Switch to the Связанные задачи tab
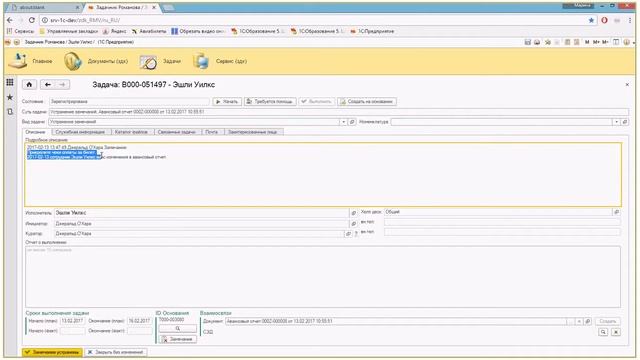 point(177,132)
